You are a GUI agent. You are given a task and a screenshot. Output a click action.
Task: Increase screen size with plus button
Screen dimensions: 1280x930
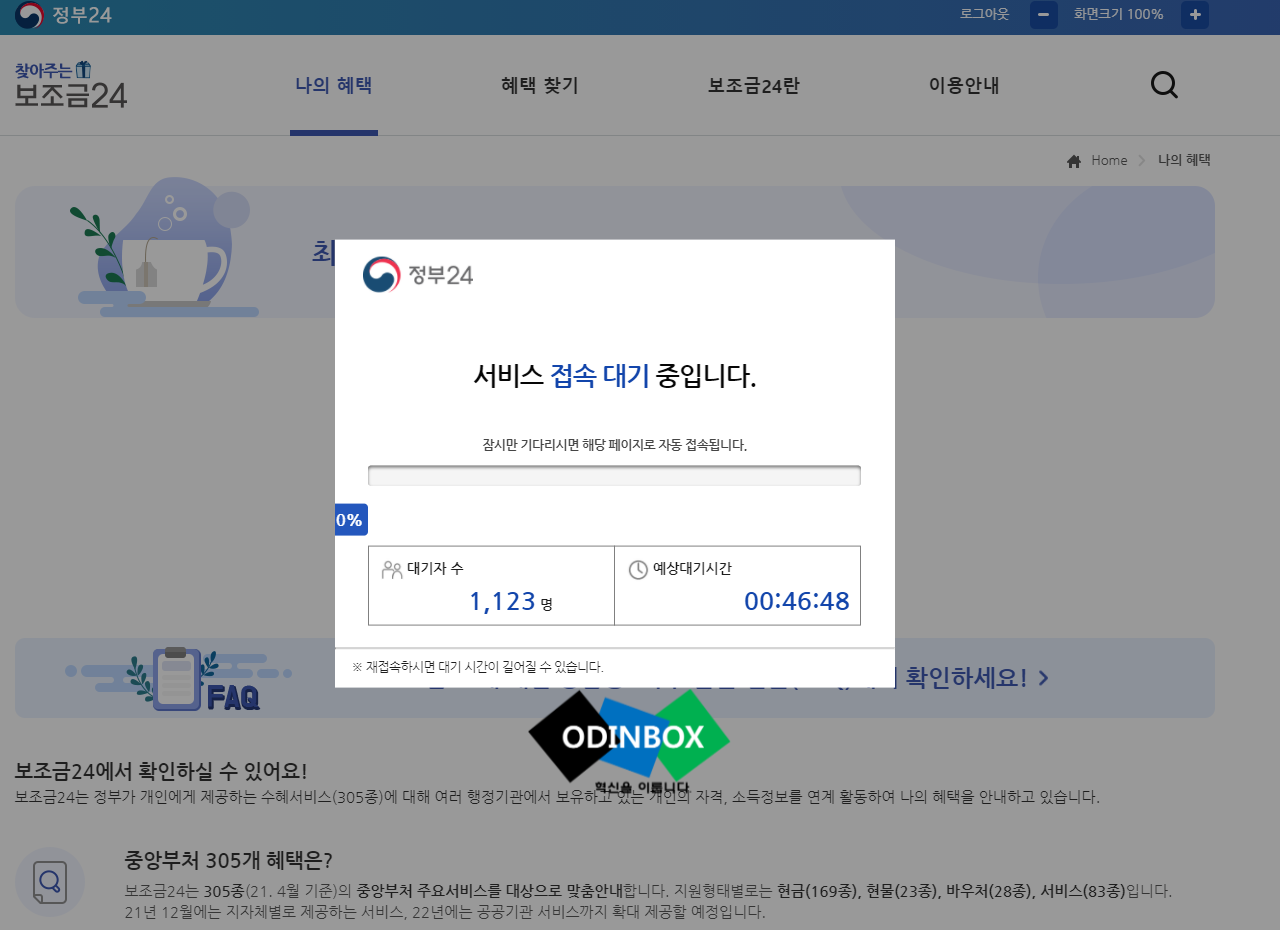(1195, 15)
